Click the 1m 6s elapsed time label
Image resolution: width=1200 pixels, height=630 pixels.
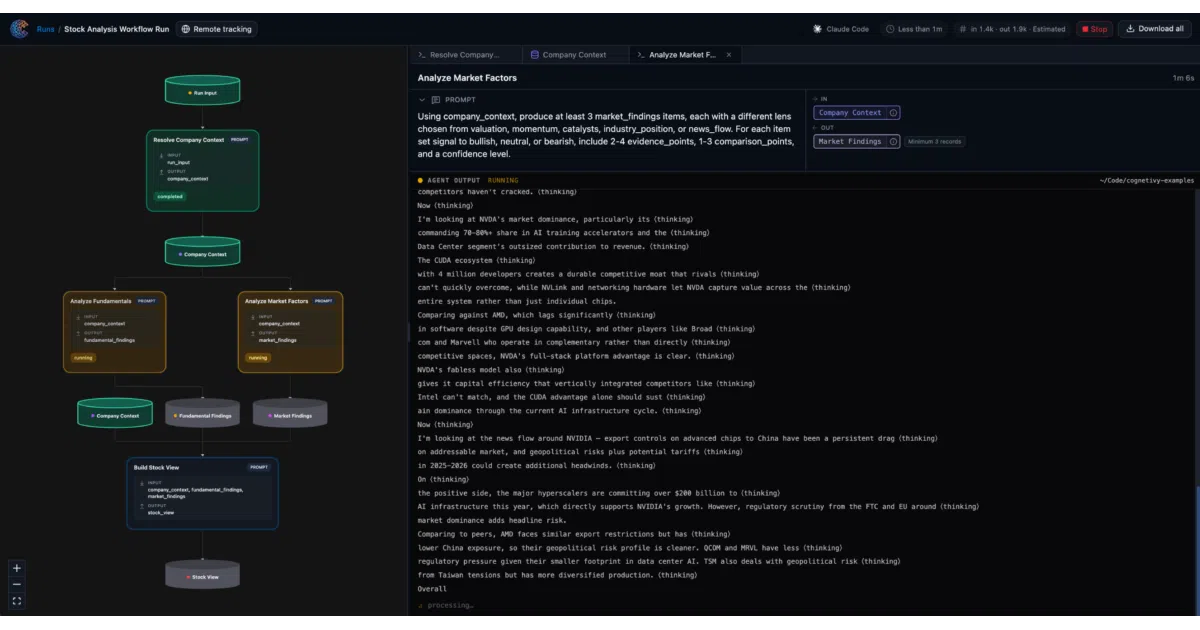(1183, 78)
